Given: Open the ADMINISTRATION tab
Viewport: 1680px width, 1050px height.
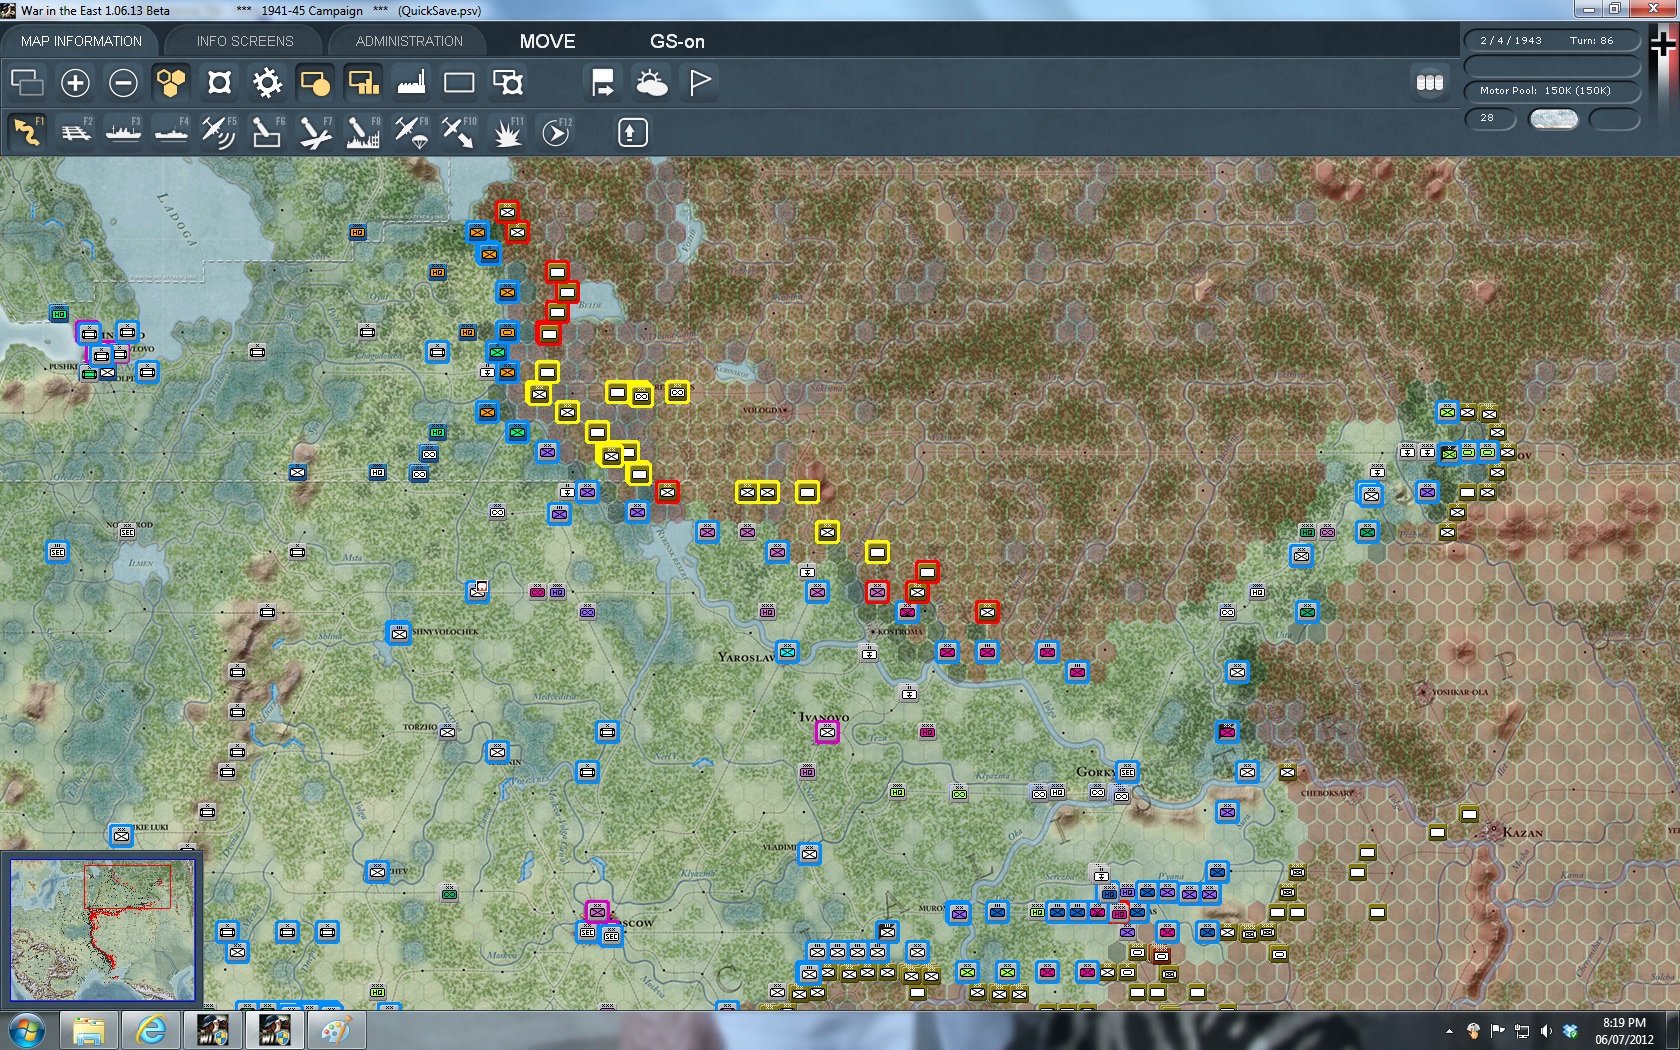Looking at the screenshot, I should (409, 41).
